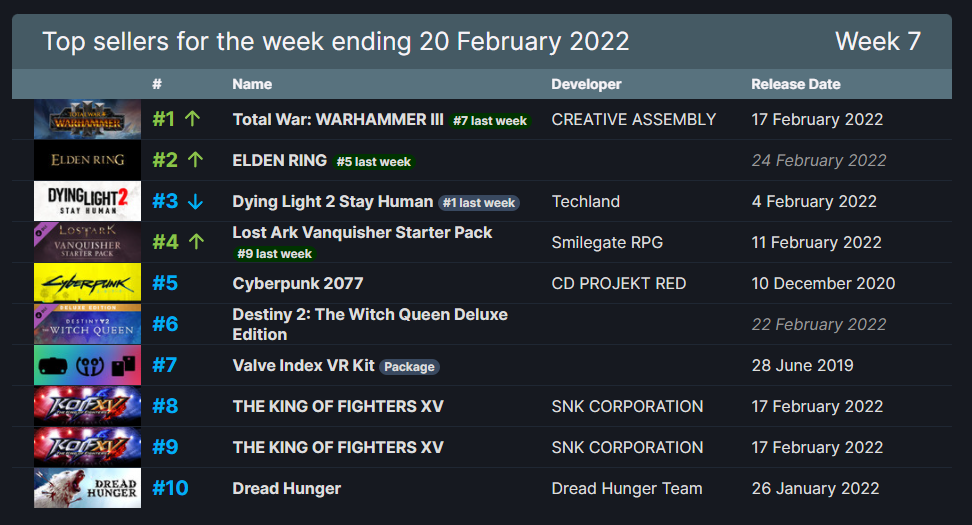This screenshot has width=972, height=525.
Task: Click the Dying Light 2 thumbnail image
Action: point(87,201)
